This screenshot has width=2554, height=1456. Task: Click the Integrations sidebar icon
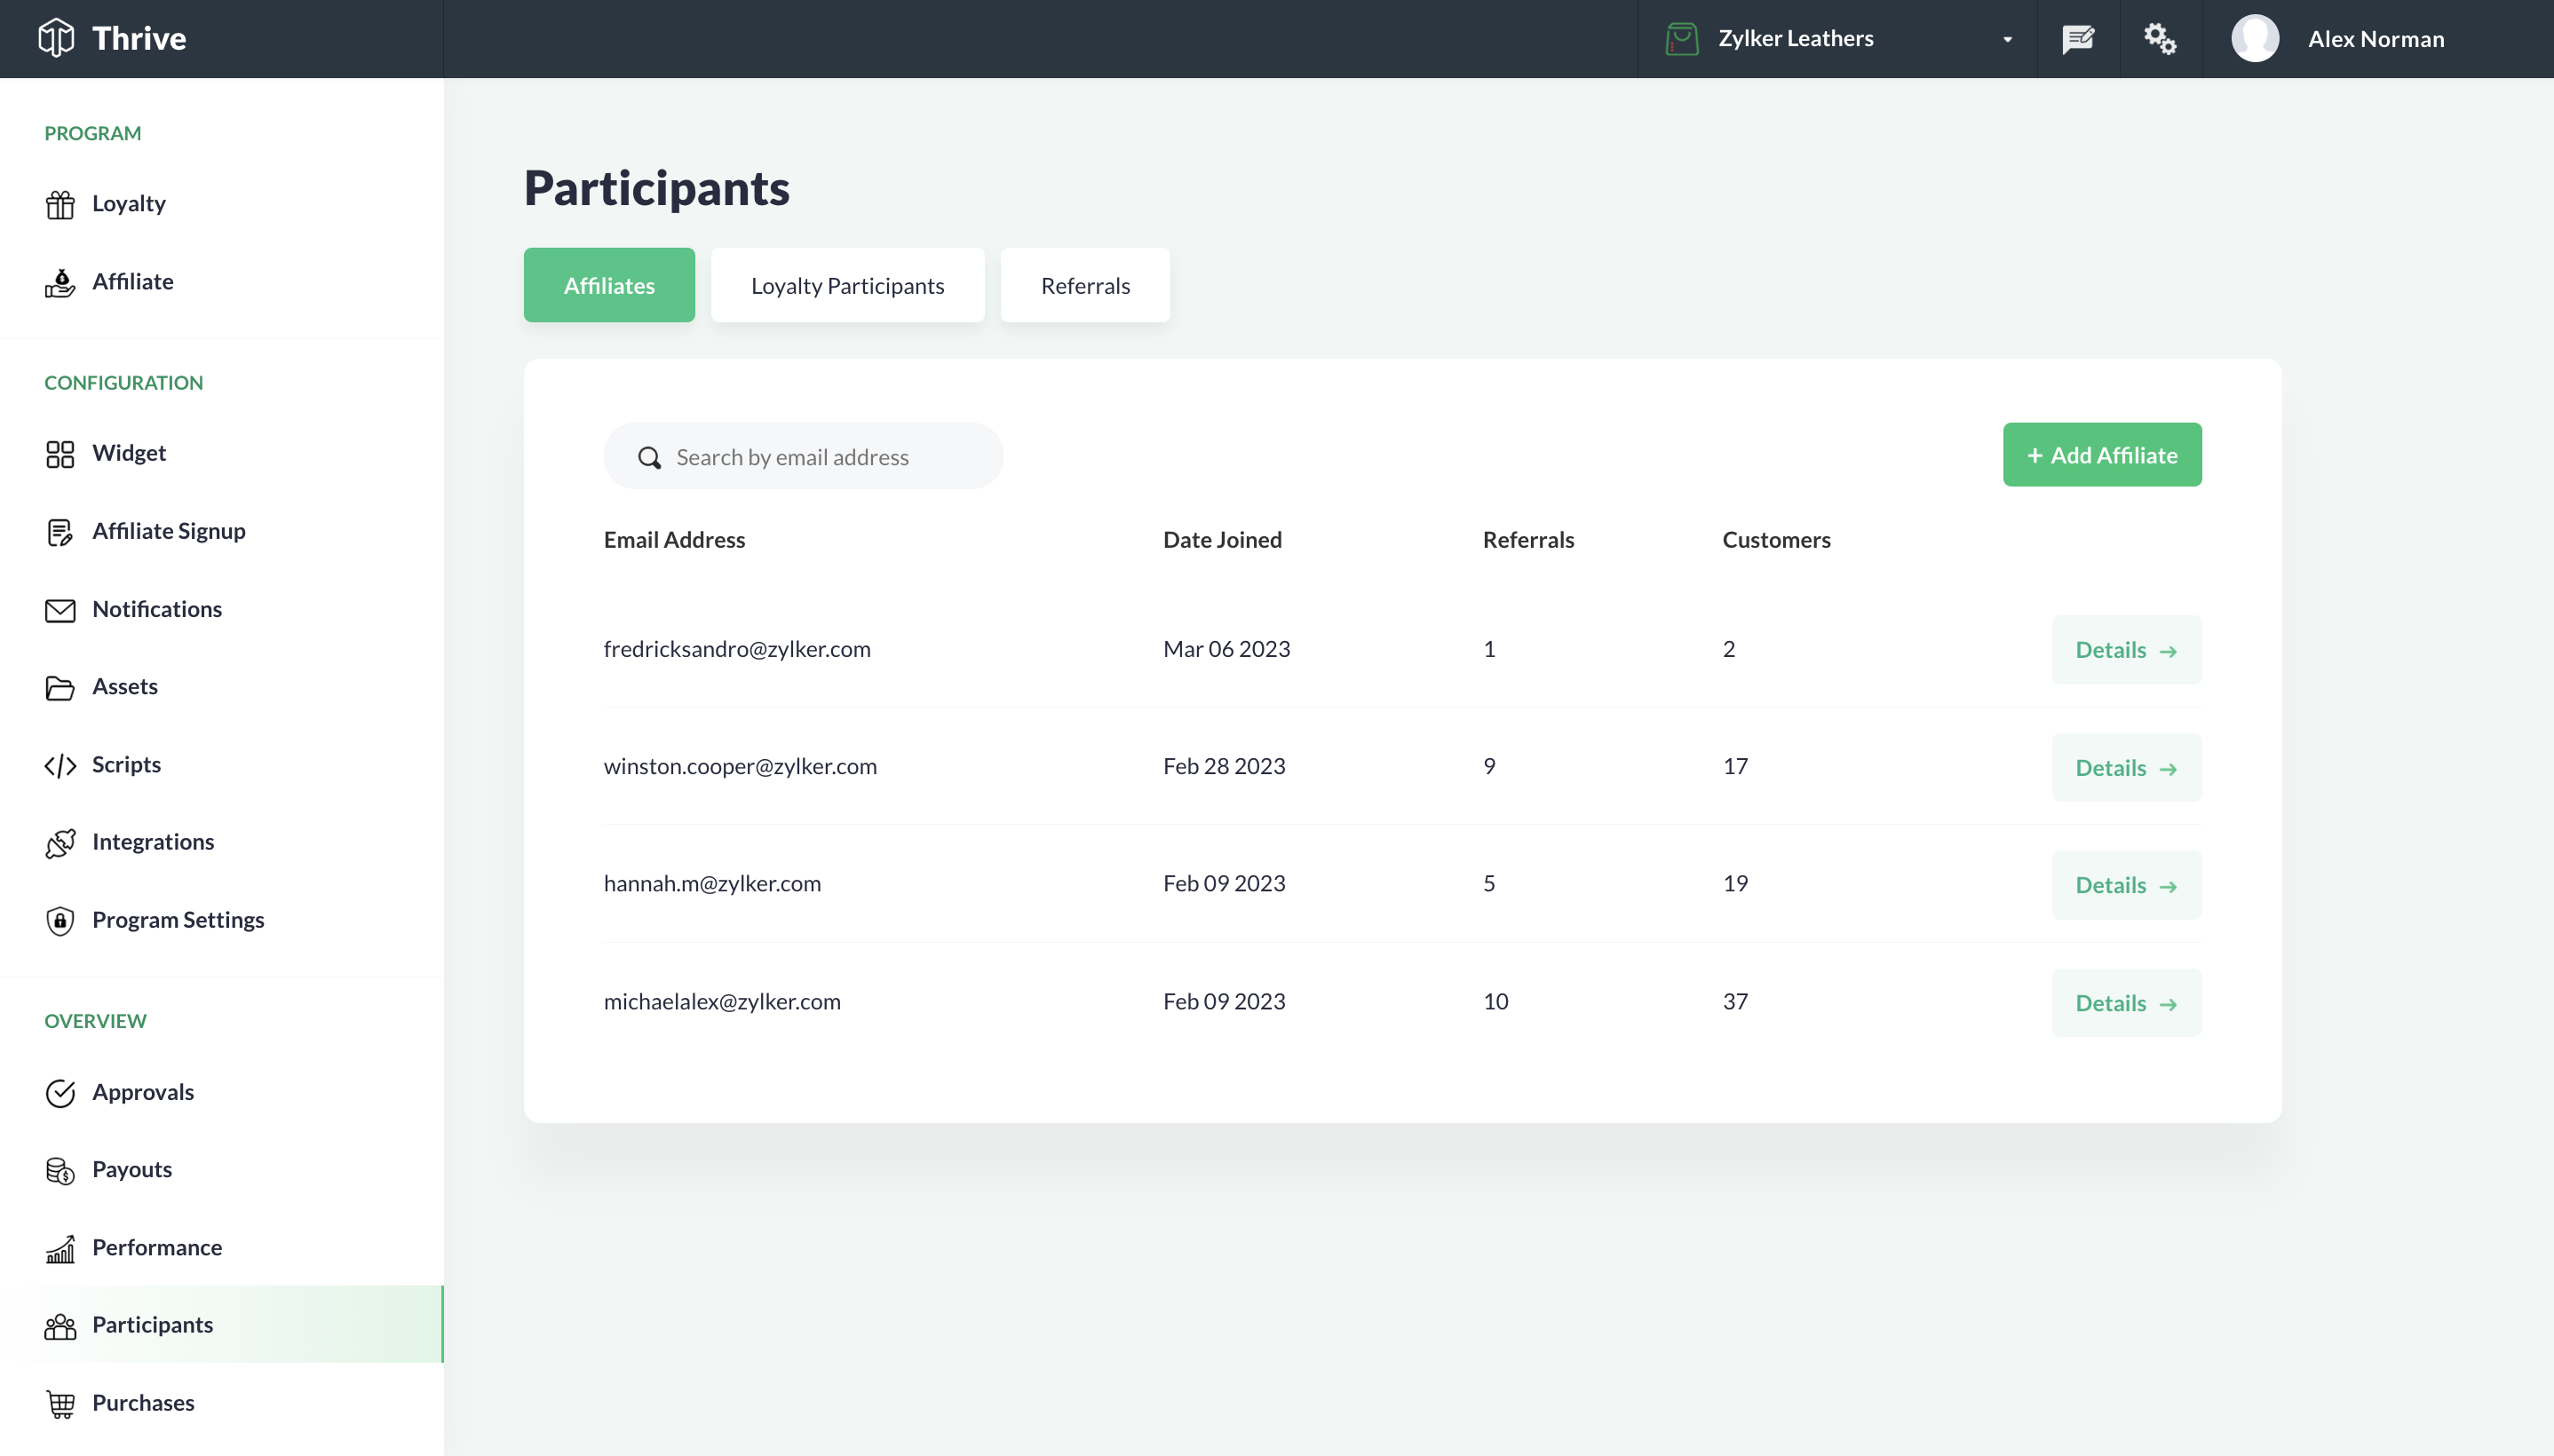(x=59, y=842)
